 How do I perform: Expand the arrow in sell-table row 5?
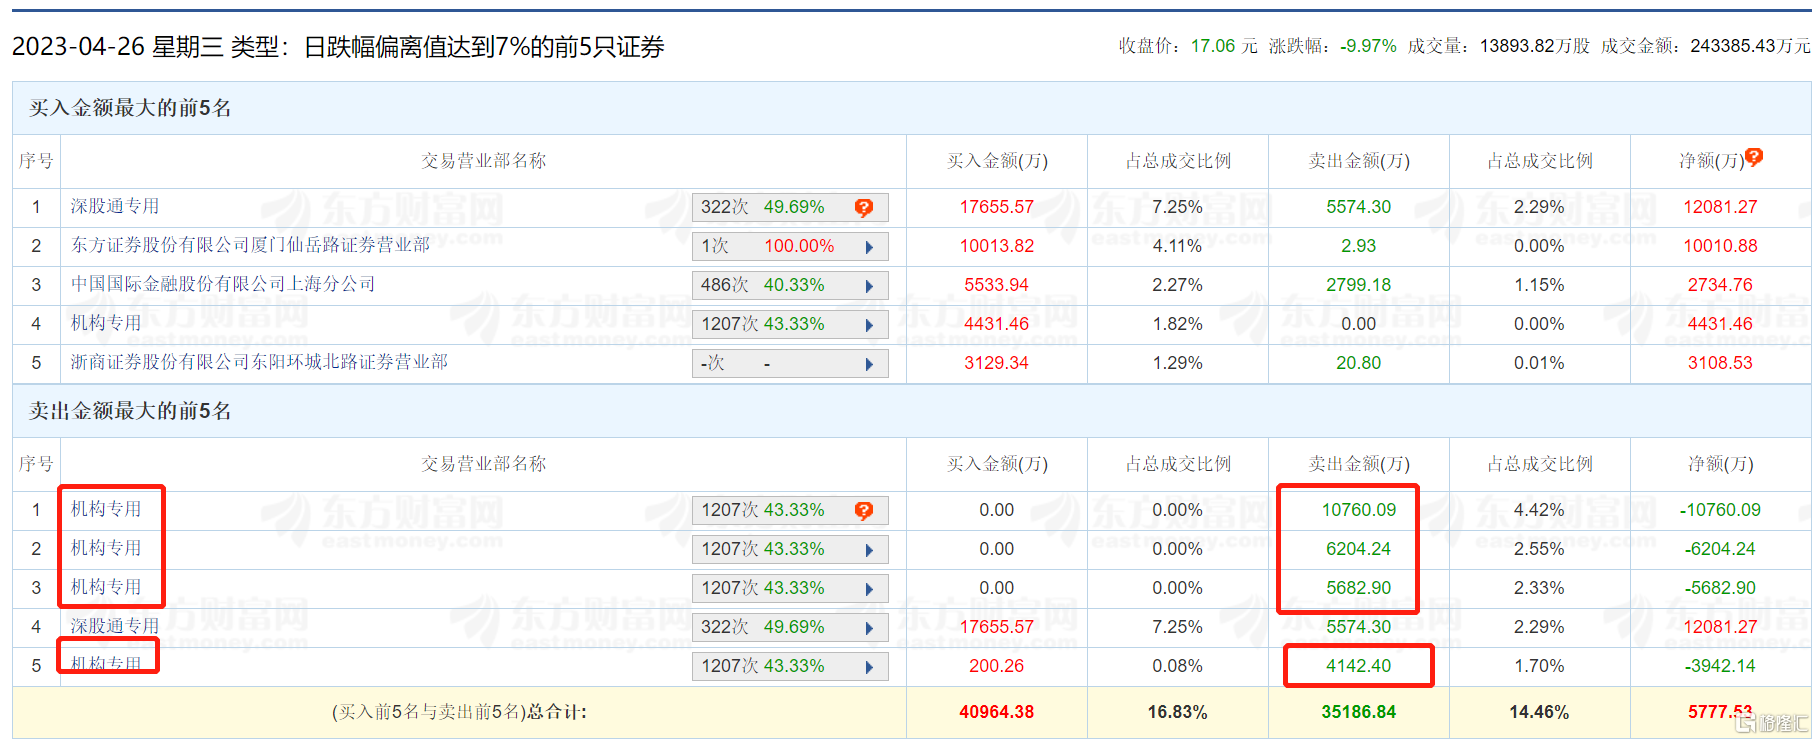pyautogui.click(x=869, y=667)
